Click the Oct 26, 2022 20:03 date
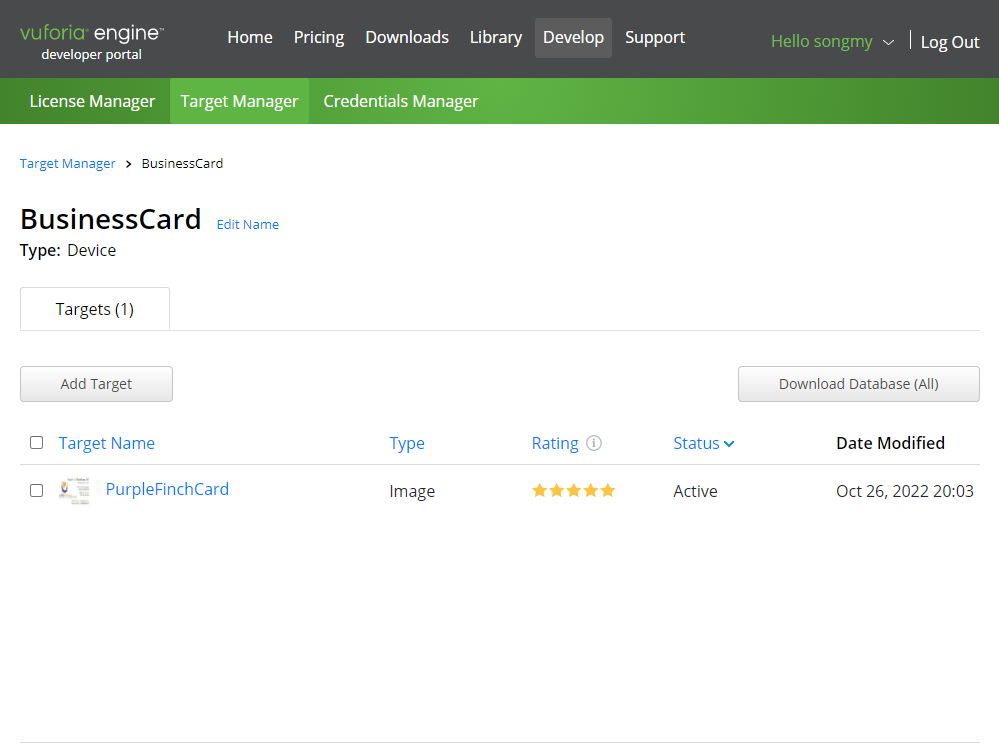Viewport: 999px width, 753px height. point(905,491)
